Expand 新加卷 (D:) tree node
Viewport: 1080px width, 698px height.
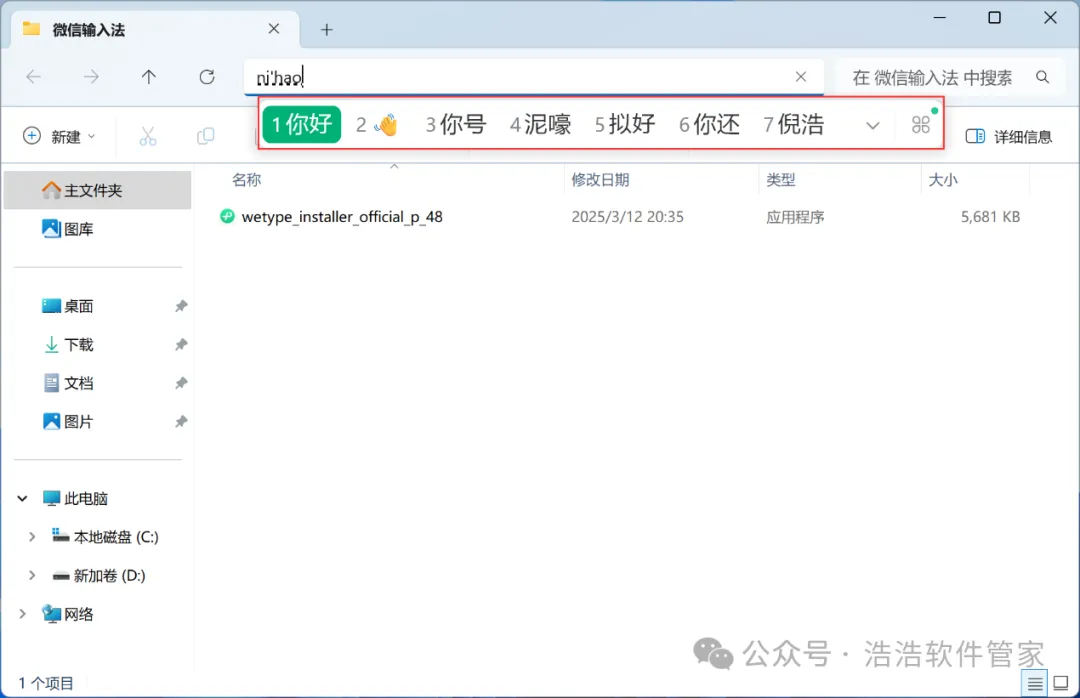tap(32, 575)
